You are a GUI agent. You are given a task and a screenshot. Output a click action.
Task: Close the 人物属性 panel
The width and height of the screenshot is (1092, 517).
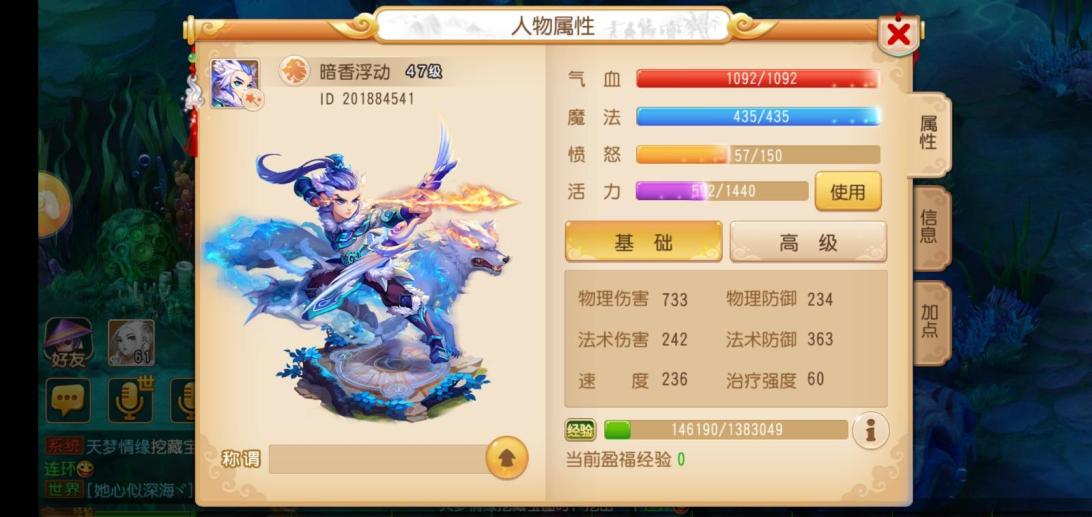(898, 33)
